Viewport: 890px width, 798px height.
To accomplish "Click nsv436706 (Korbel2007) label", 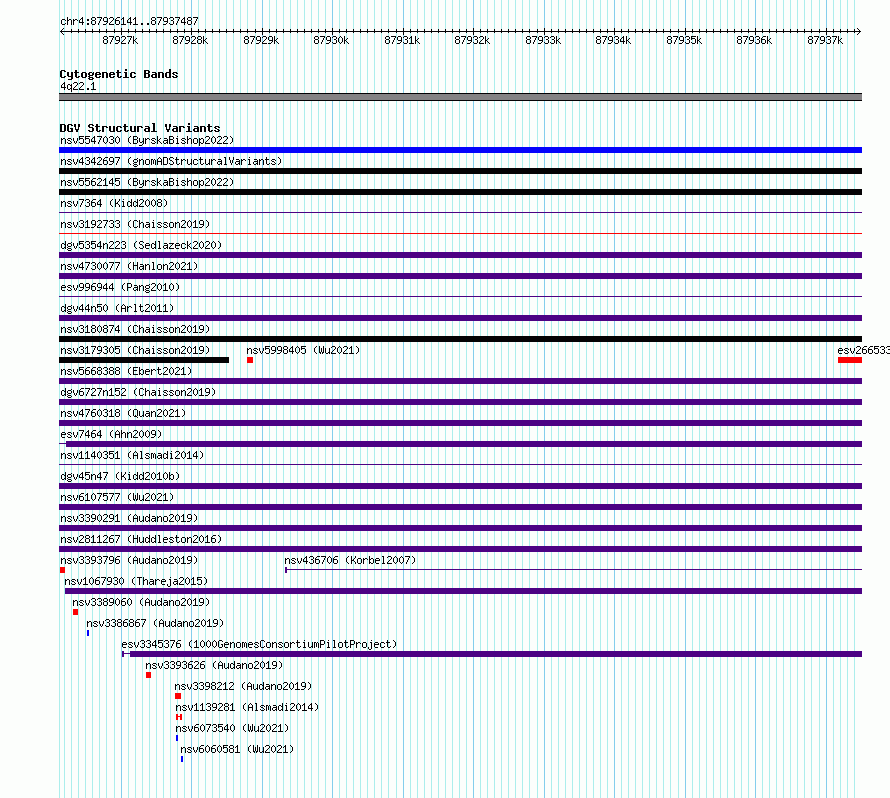I will pos(350,560).
